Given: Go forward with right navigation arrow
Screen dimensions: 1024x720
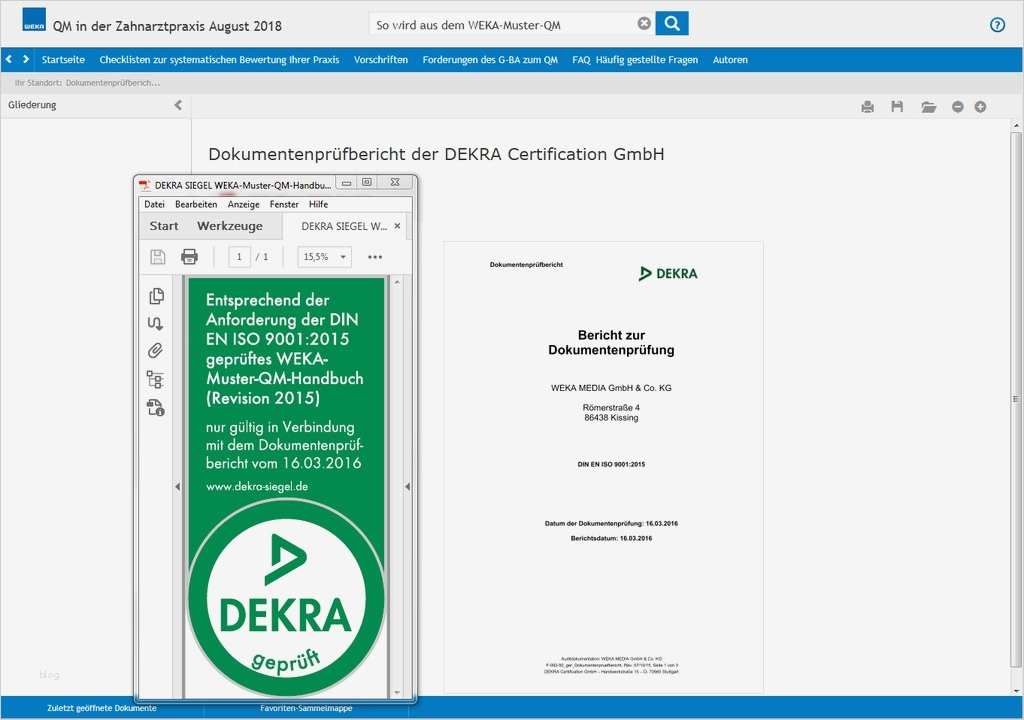Looking at the screenshot, I should click(x=26, y=59).
